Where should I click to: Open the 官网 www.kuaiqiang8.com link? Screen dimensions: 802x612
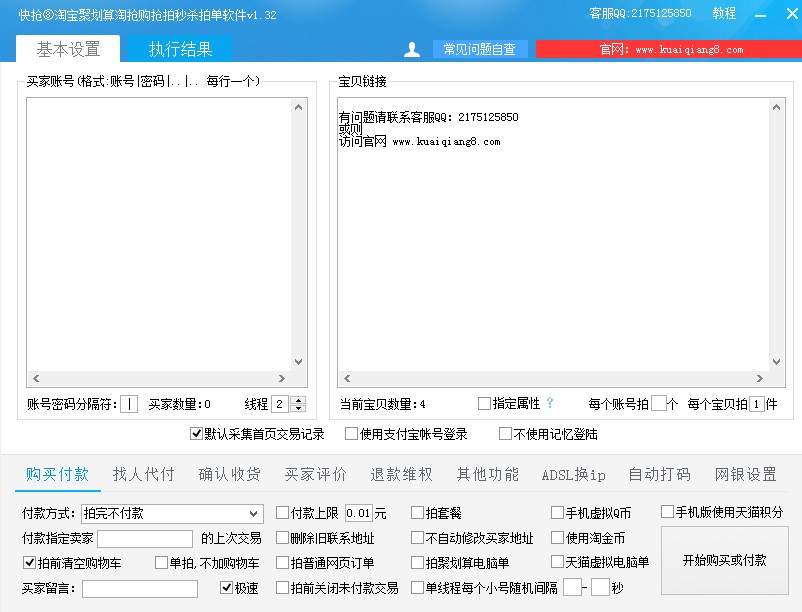670,49
